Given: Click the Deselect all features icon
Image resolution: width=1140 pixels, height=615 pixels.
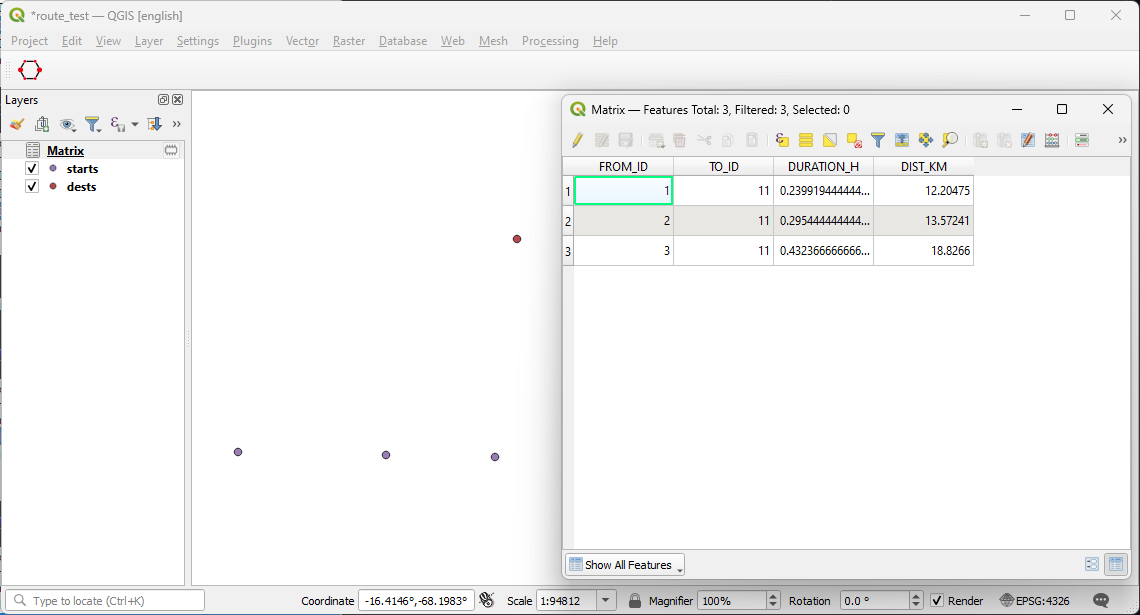Looking at the screenshot, I should [x=854, y=140].
